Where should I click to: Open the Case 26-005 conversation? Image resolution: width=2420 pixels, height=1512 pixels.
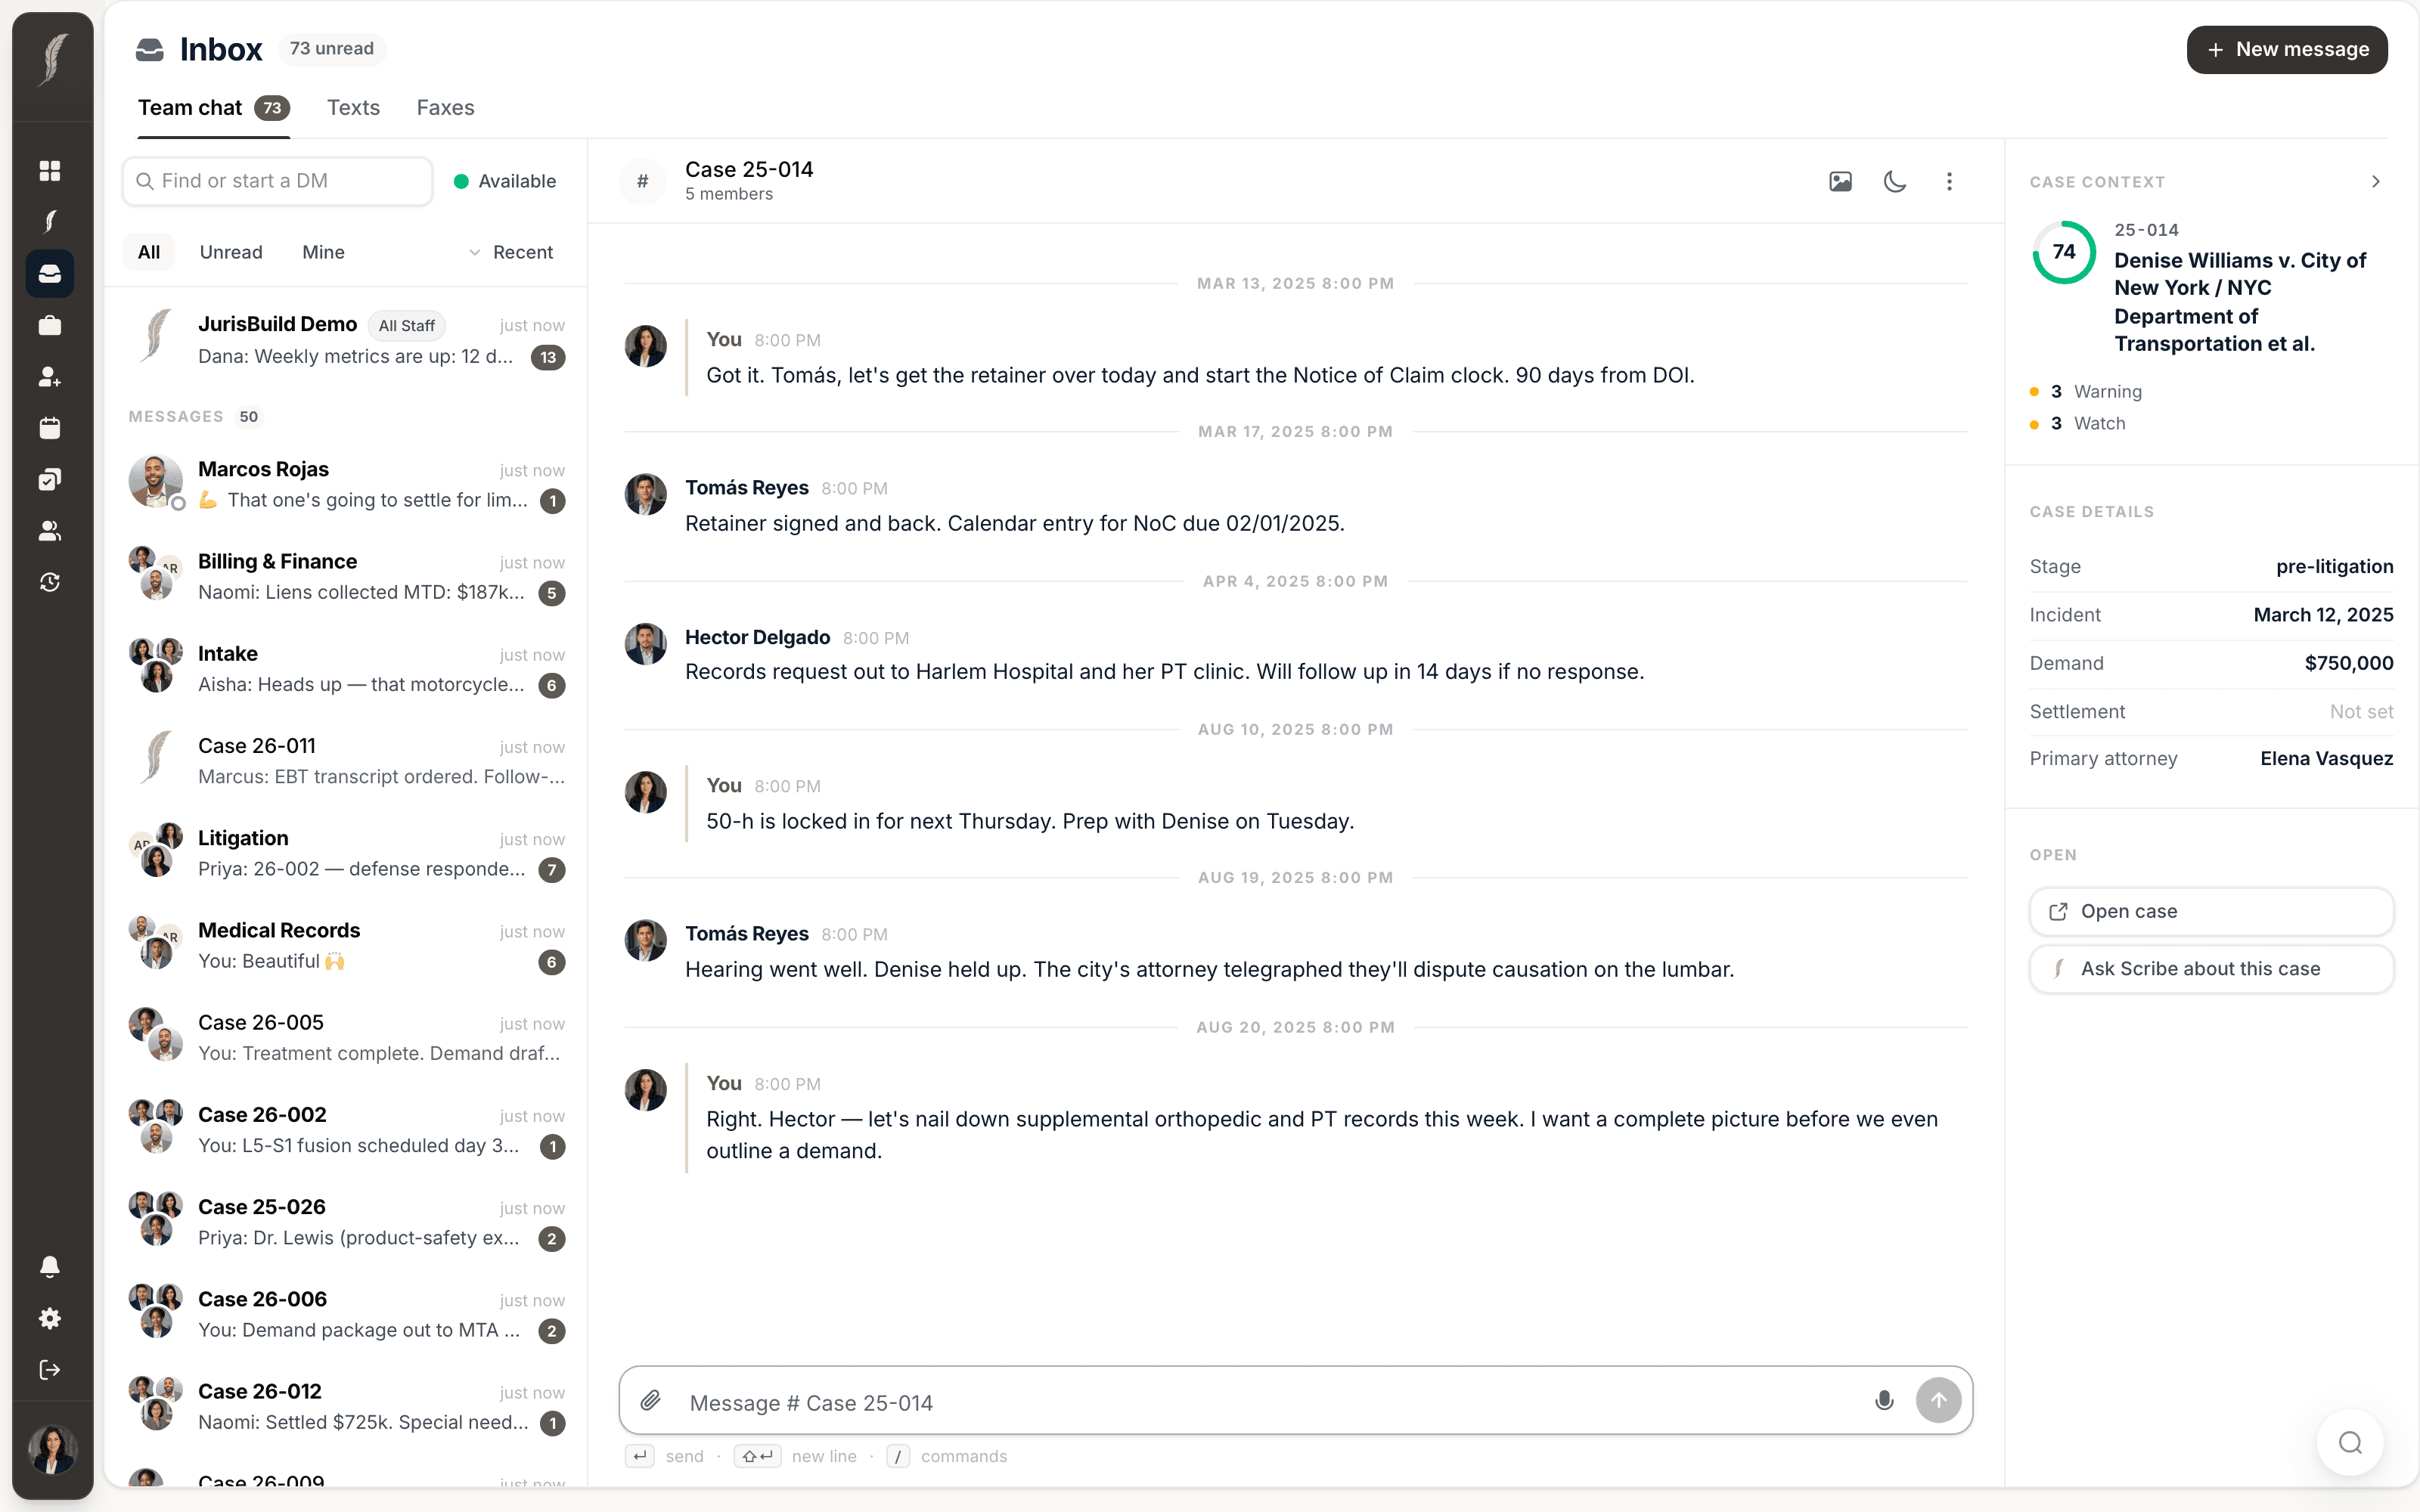[x=346, y=1037]
